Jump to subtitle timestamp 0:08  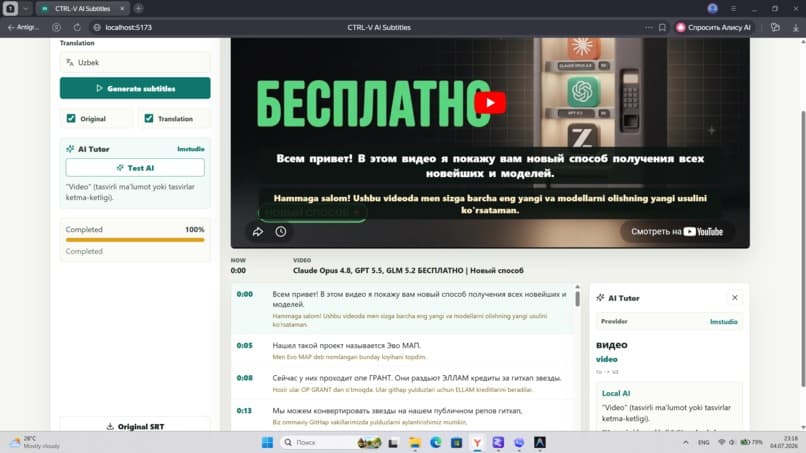tap(245, 377)
